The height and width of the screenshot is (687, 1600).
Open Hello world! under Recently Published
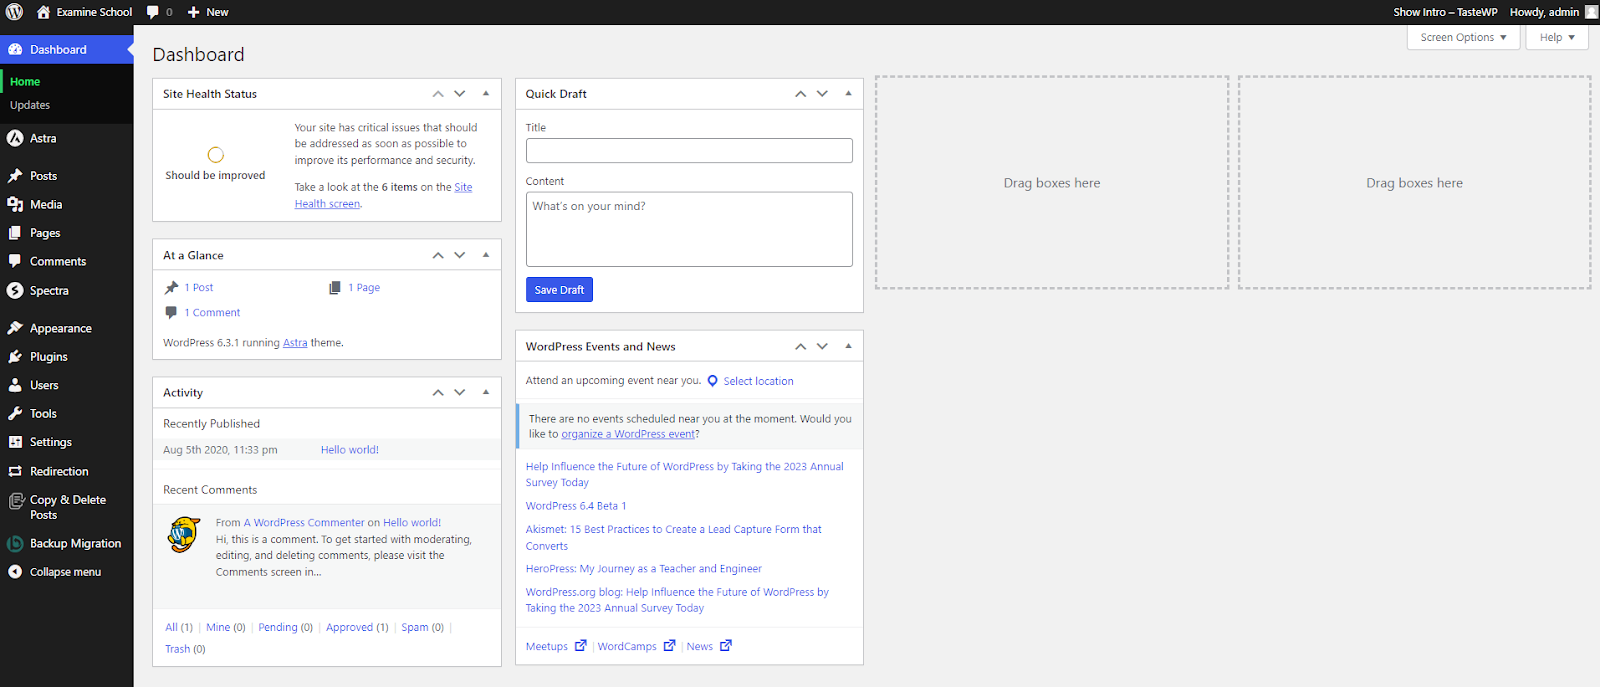350,450
